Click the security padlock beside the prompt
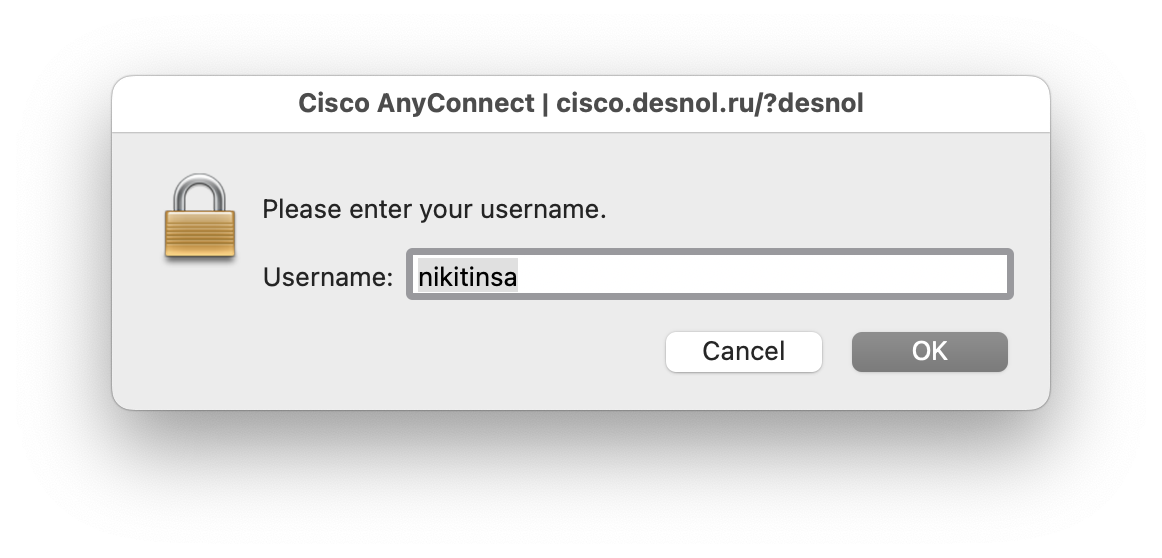 pos(200,218)
